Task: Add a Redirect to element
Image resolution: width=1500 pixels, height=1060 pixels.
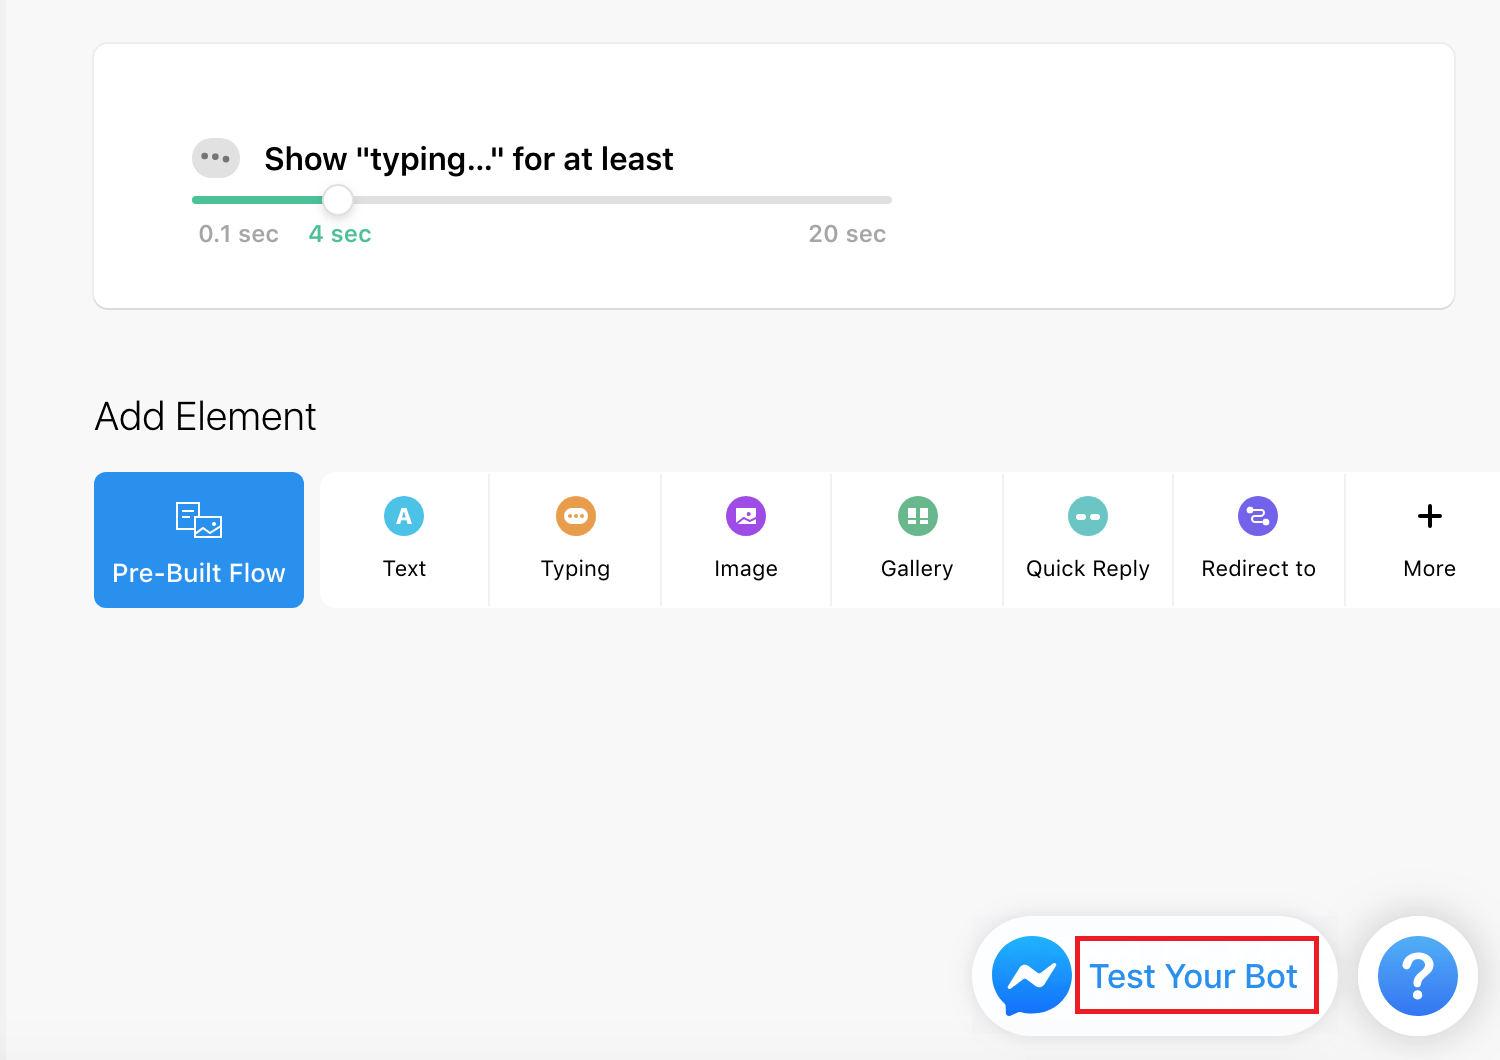Action: coord(1258,540)
